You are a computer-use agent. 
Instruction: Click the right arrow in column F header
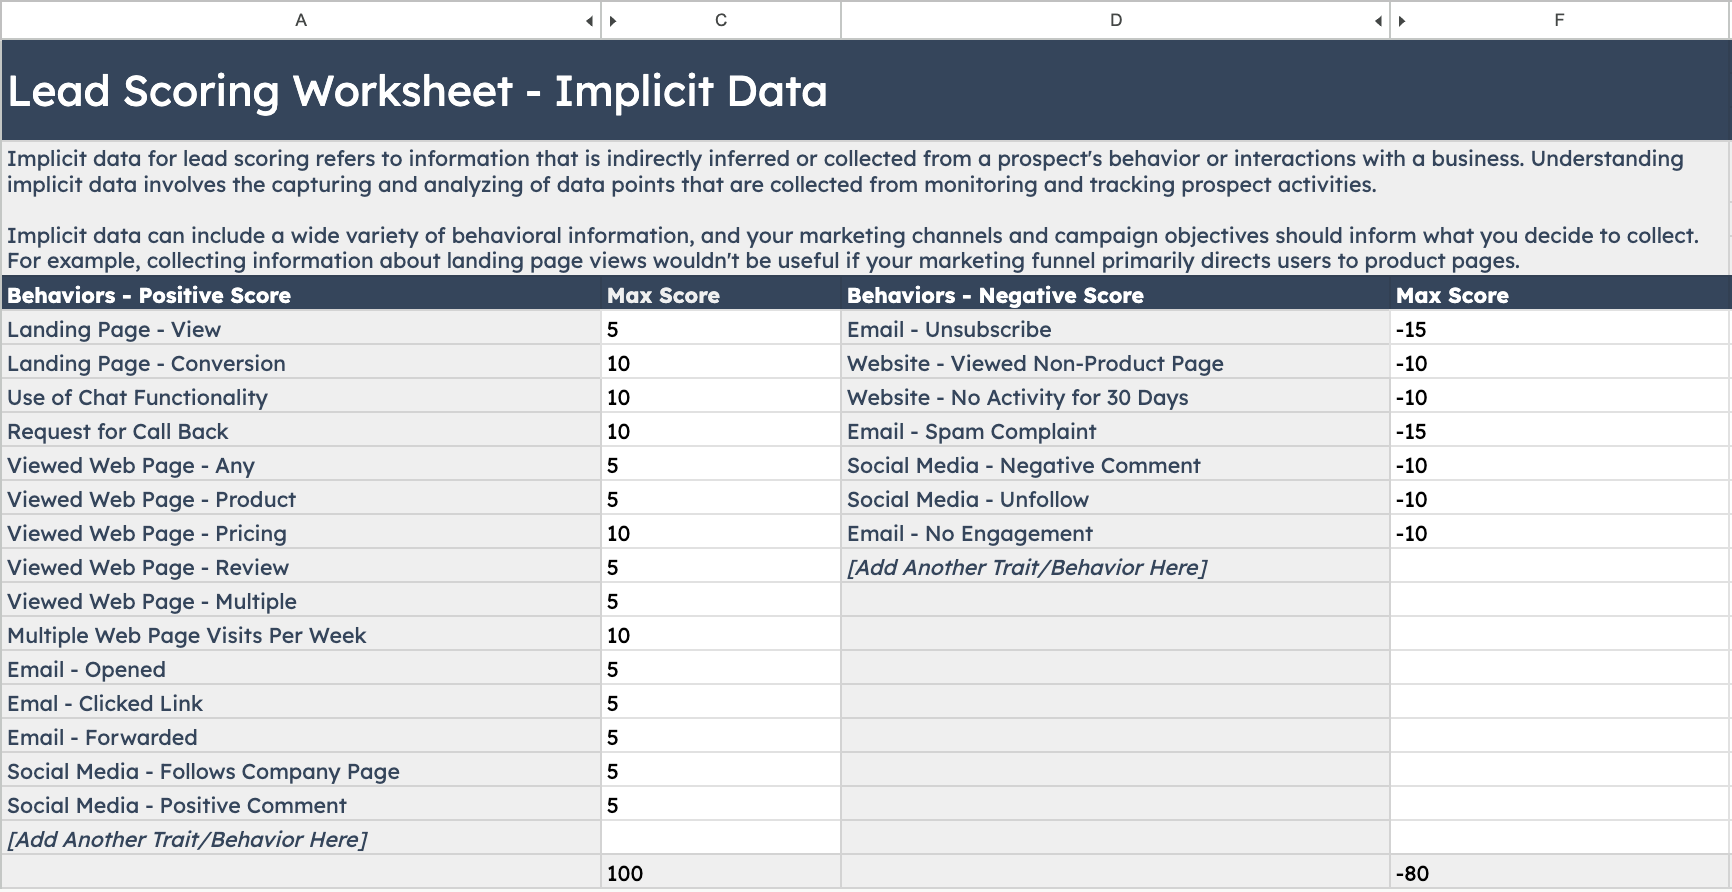[1402, 21]
